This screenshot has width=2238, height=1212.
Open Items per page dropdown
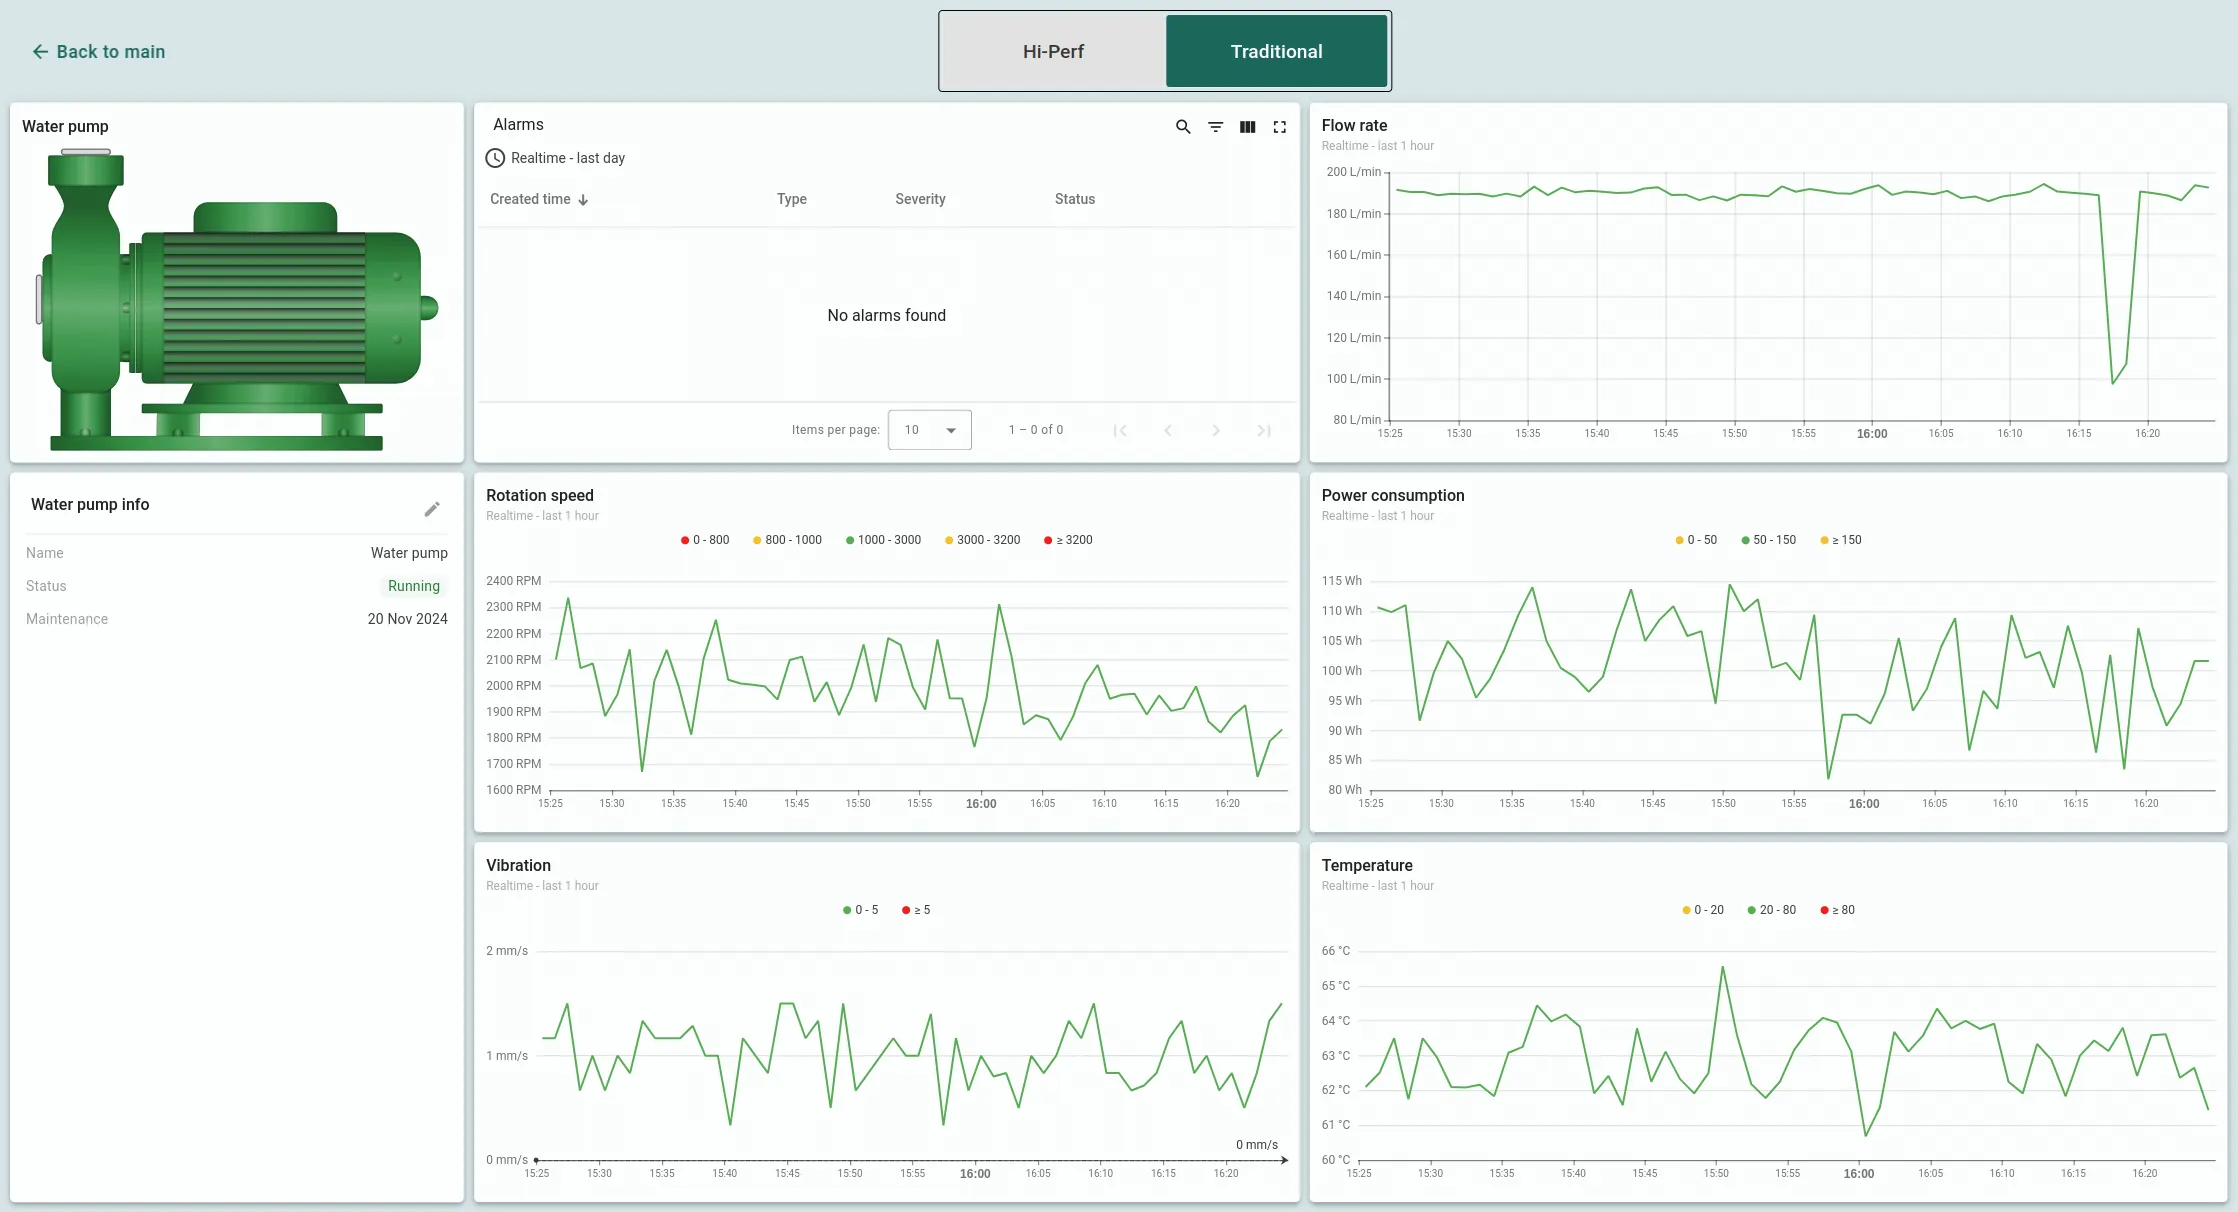pyautogui.click(x=929, y=430)
